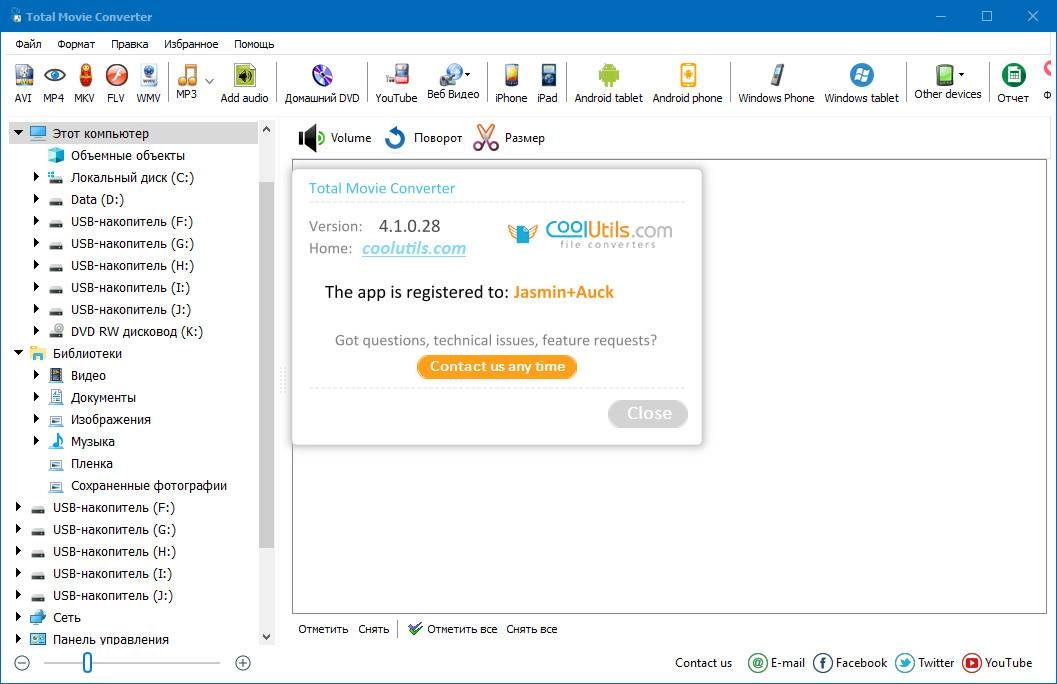Collapse the Этот компьютер node
The width and height of the screenshot is (1057, 684).
[19, 133]
